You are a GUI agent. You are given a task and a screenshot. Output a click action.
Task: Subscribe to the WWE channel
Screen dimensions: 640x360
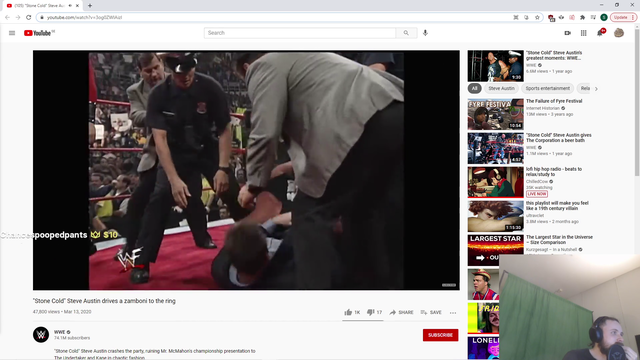click(x=440, y=335)
